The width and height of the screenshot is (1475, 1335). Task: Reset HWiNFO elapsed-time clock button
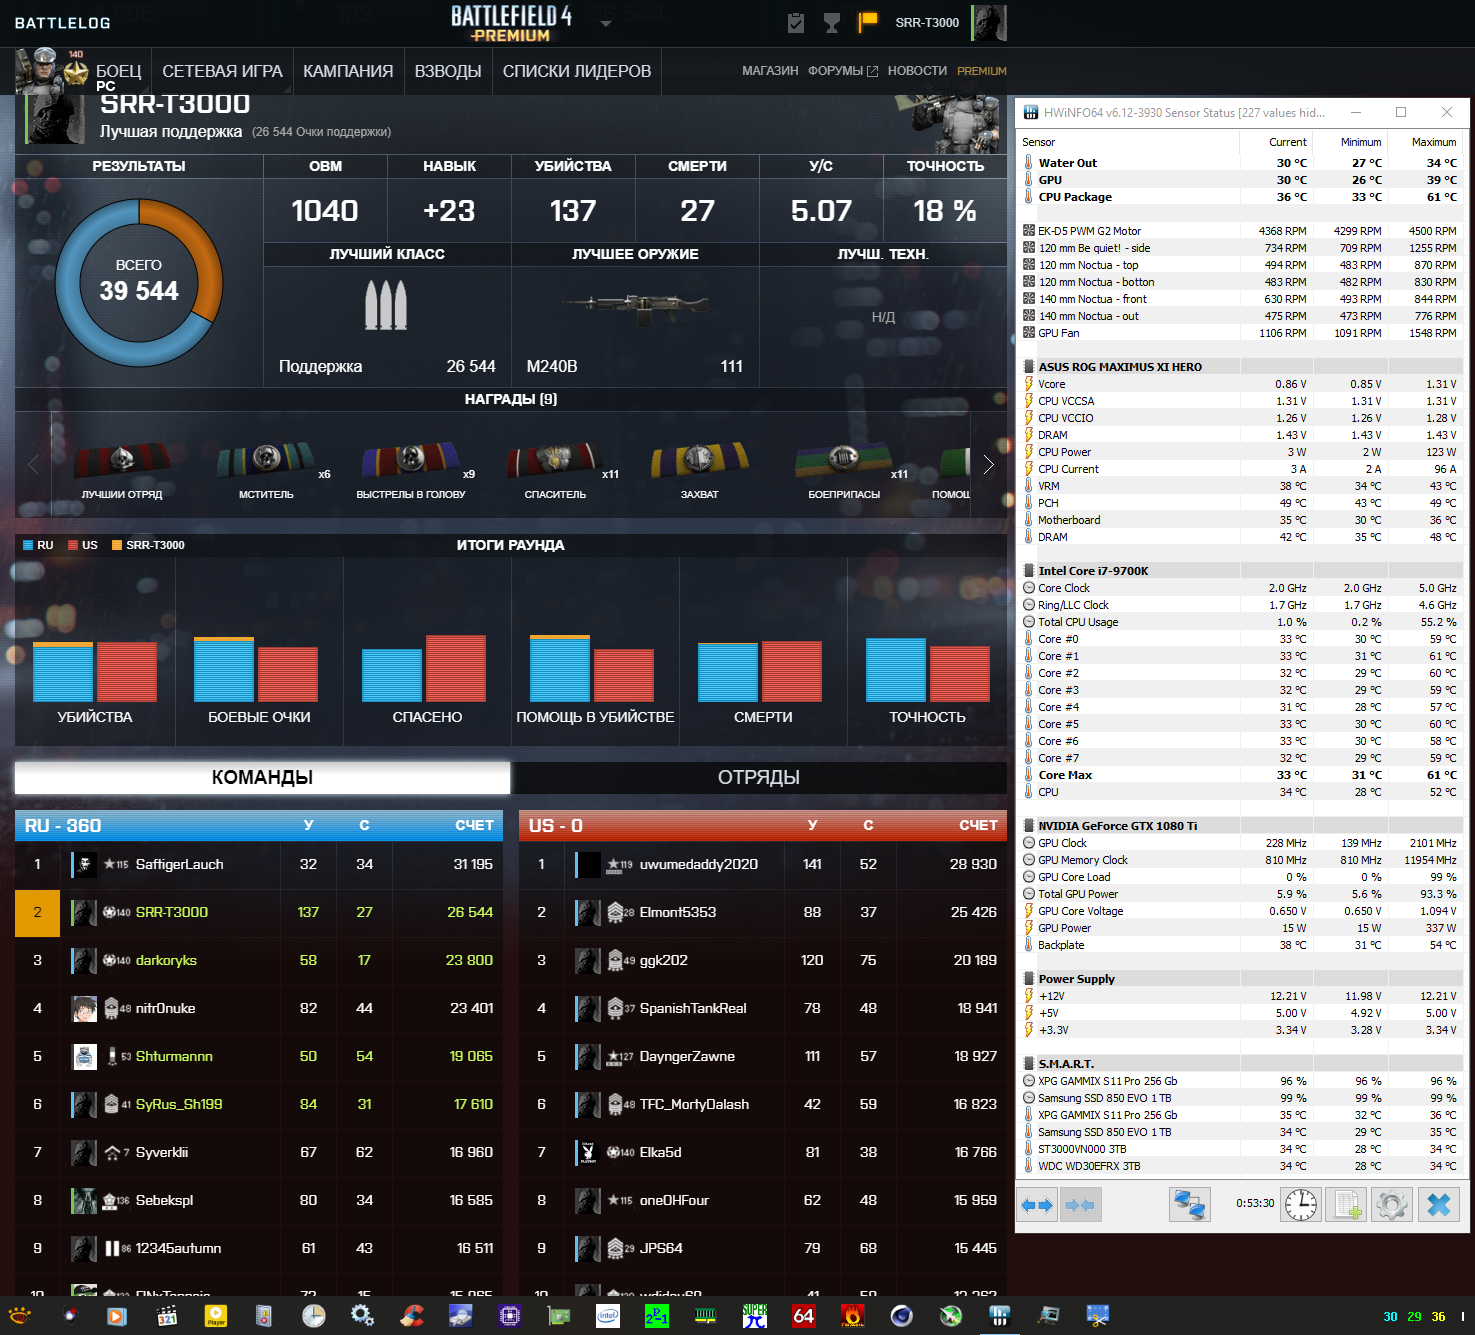coord(1301,1205)
